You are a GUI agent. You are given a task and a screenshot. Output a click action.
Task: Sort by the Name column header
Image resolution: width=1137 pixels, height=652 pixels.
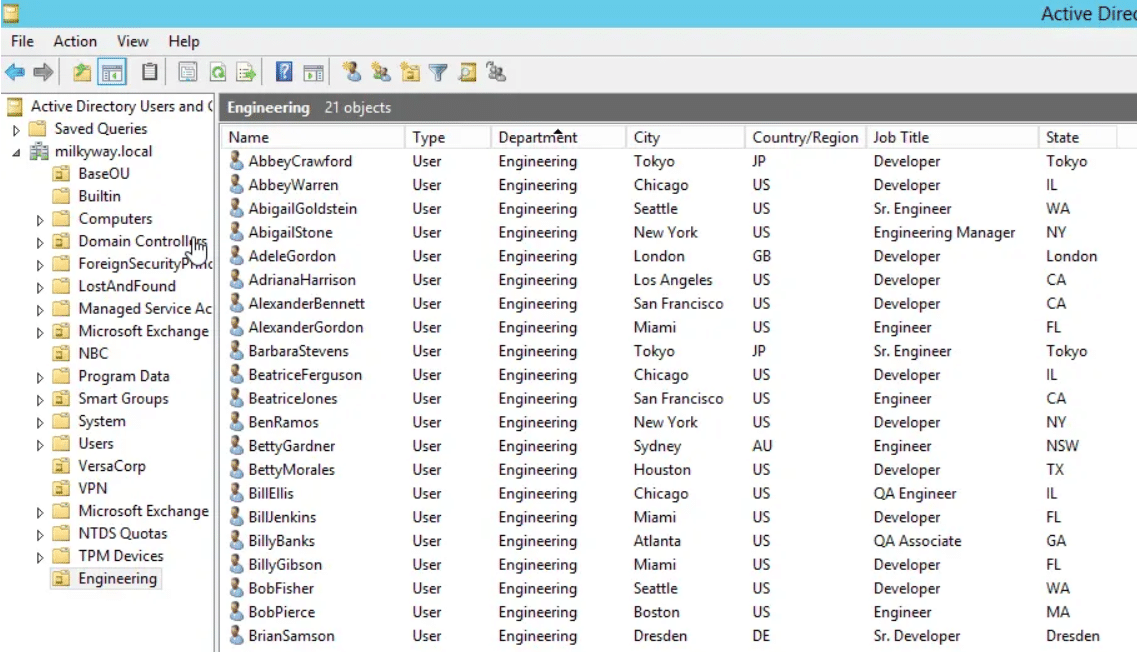pyautogui.click(x=313, y=137)
